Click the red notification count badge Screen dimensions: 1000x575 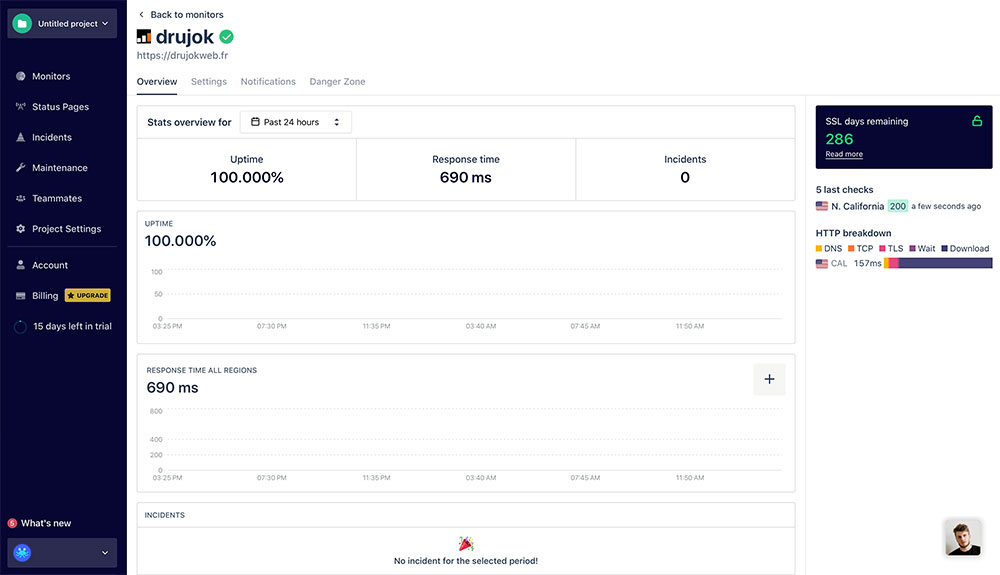click(12, 523)
